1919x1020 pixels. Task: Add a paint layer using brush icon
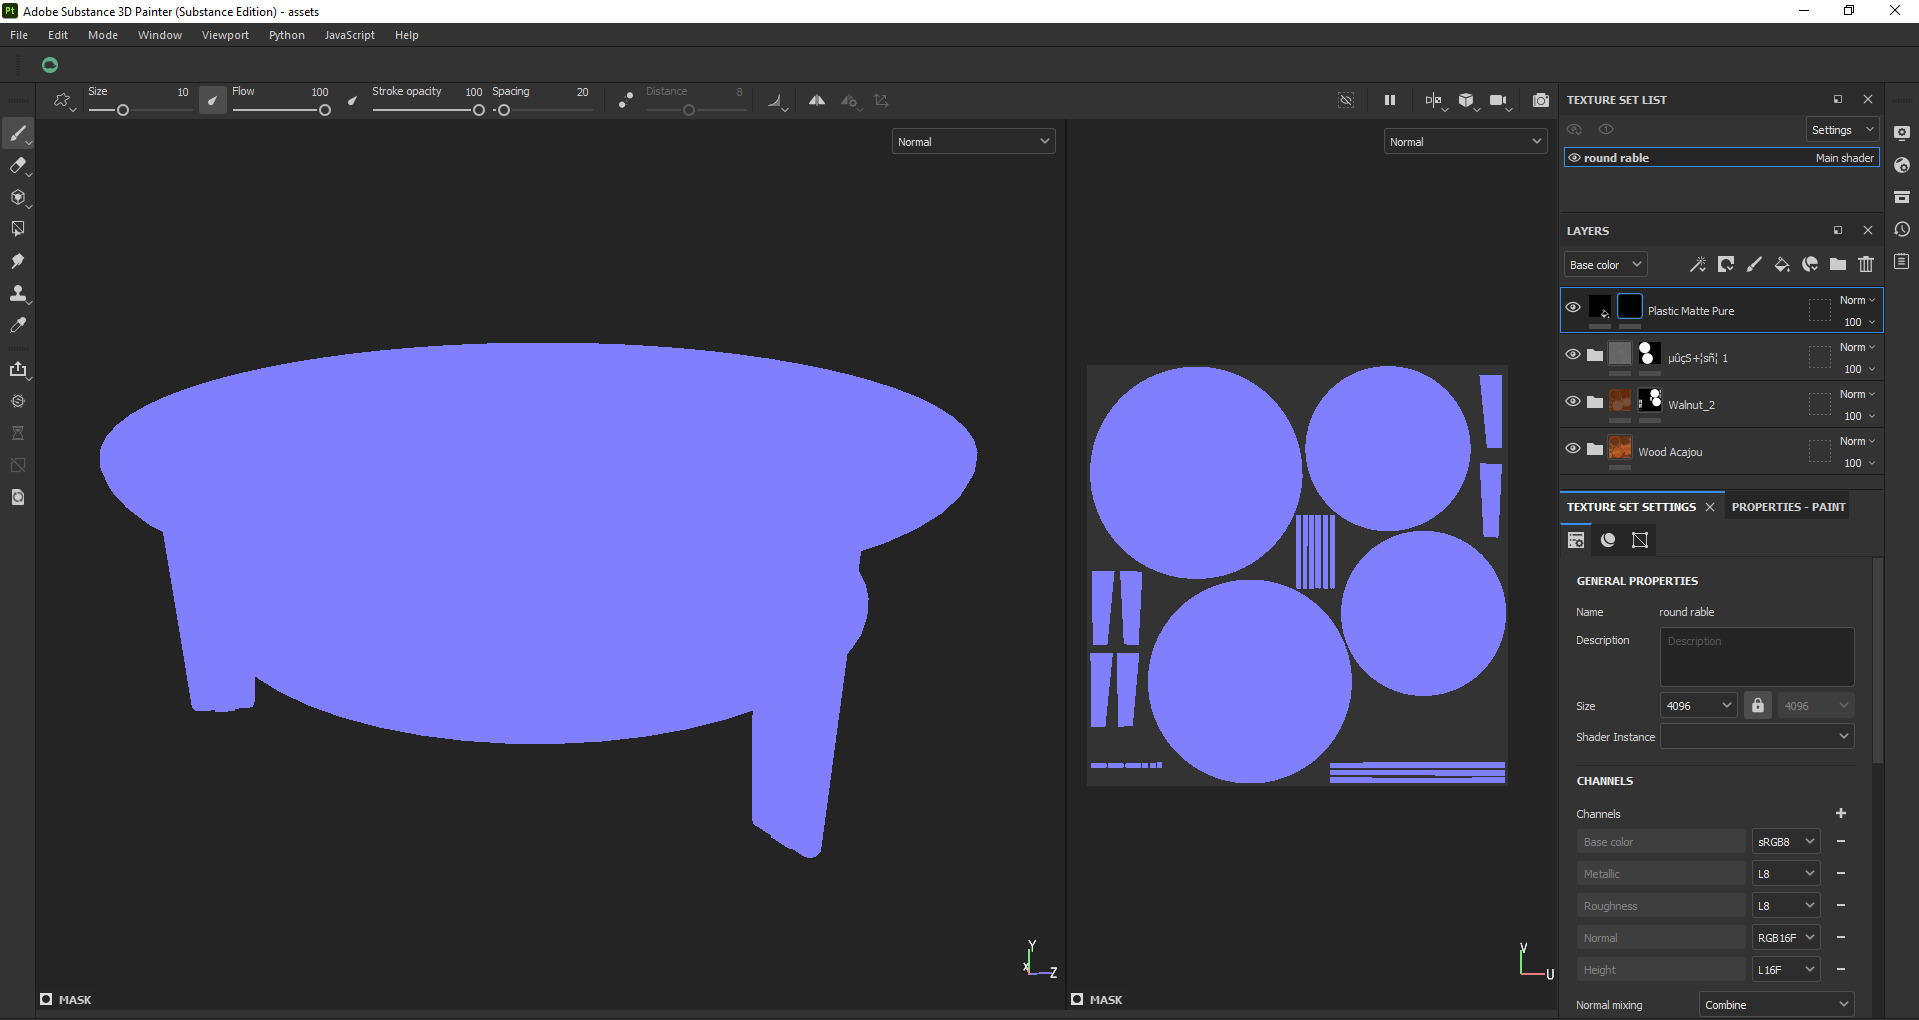pyautogui.click(x=1754, y=264)
